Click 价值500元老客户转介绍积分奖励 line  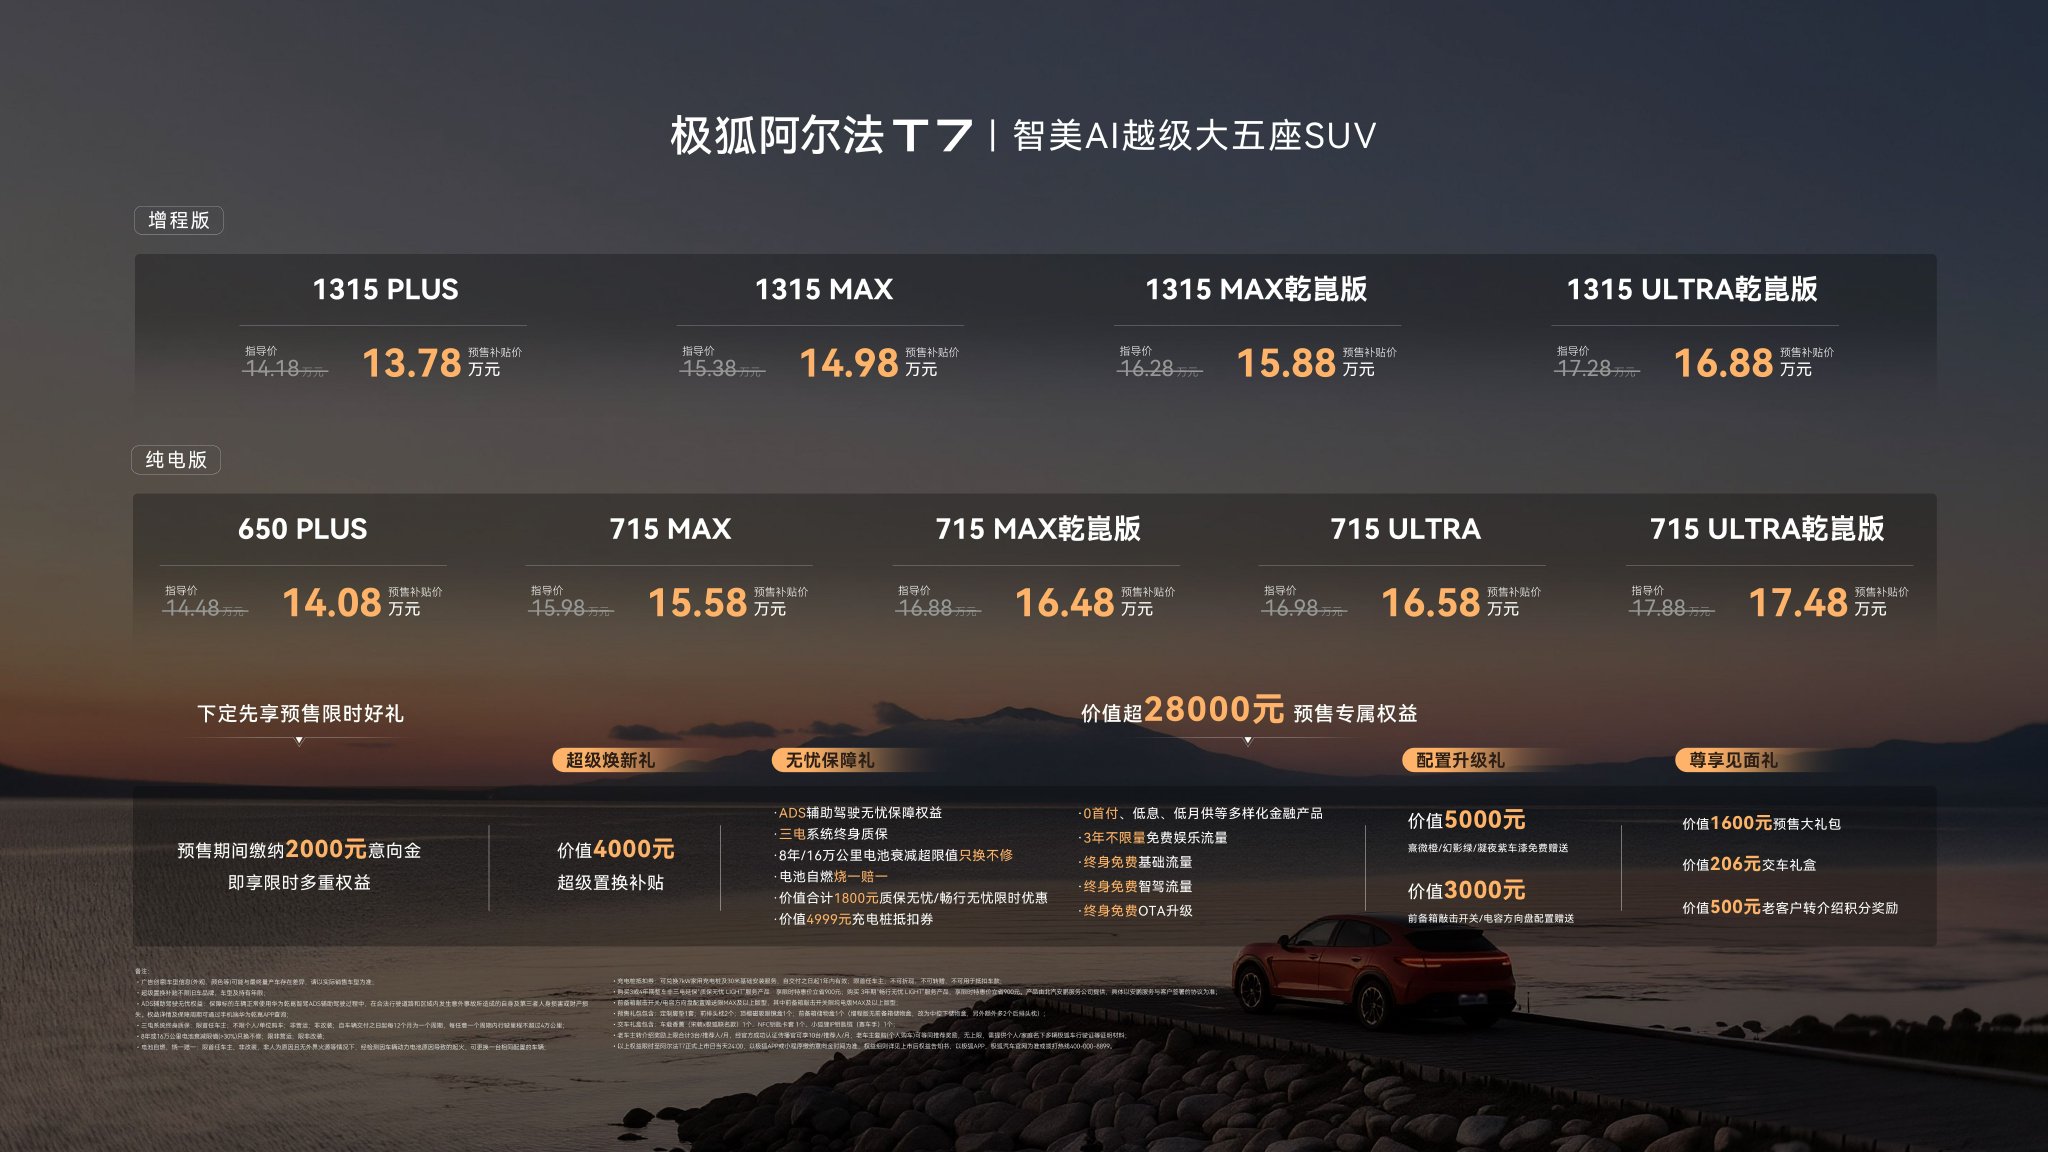[1790, 907]
